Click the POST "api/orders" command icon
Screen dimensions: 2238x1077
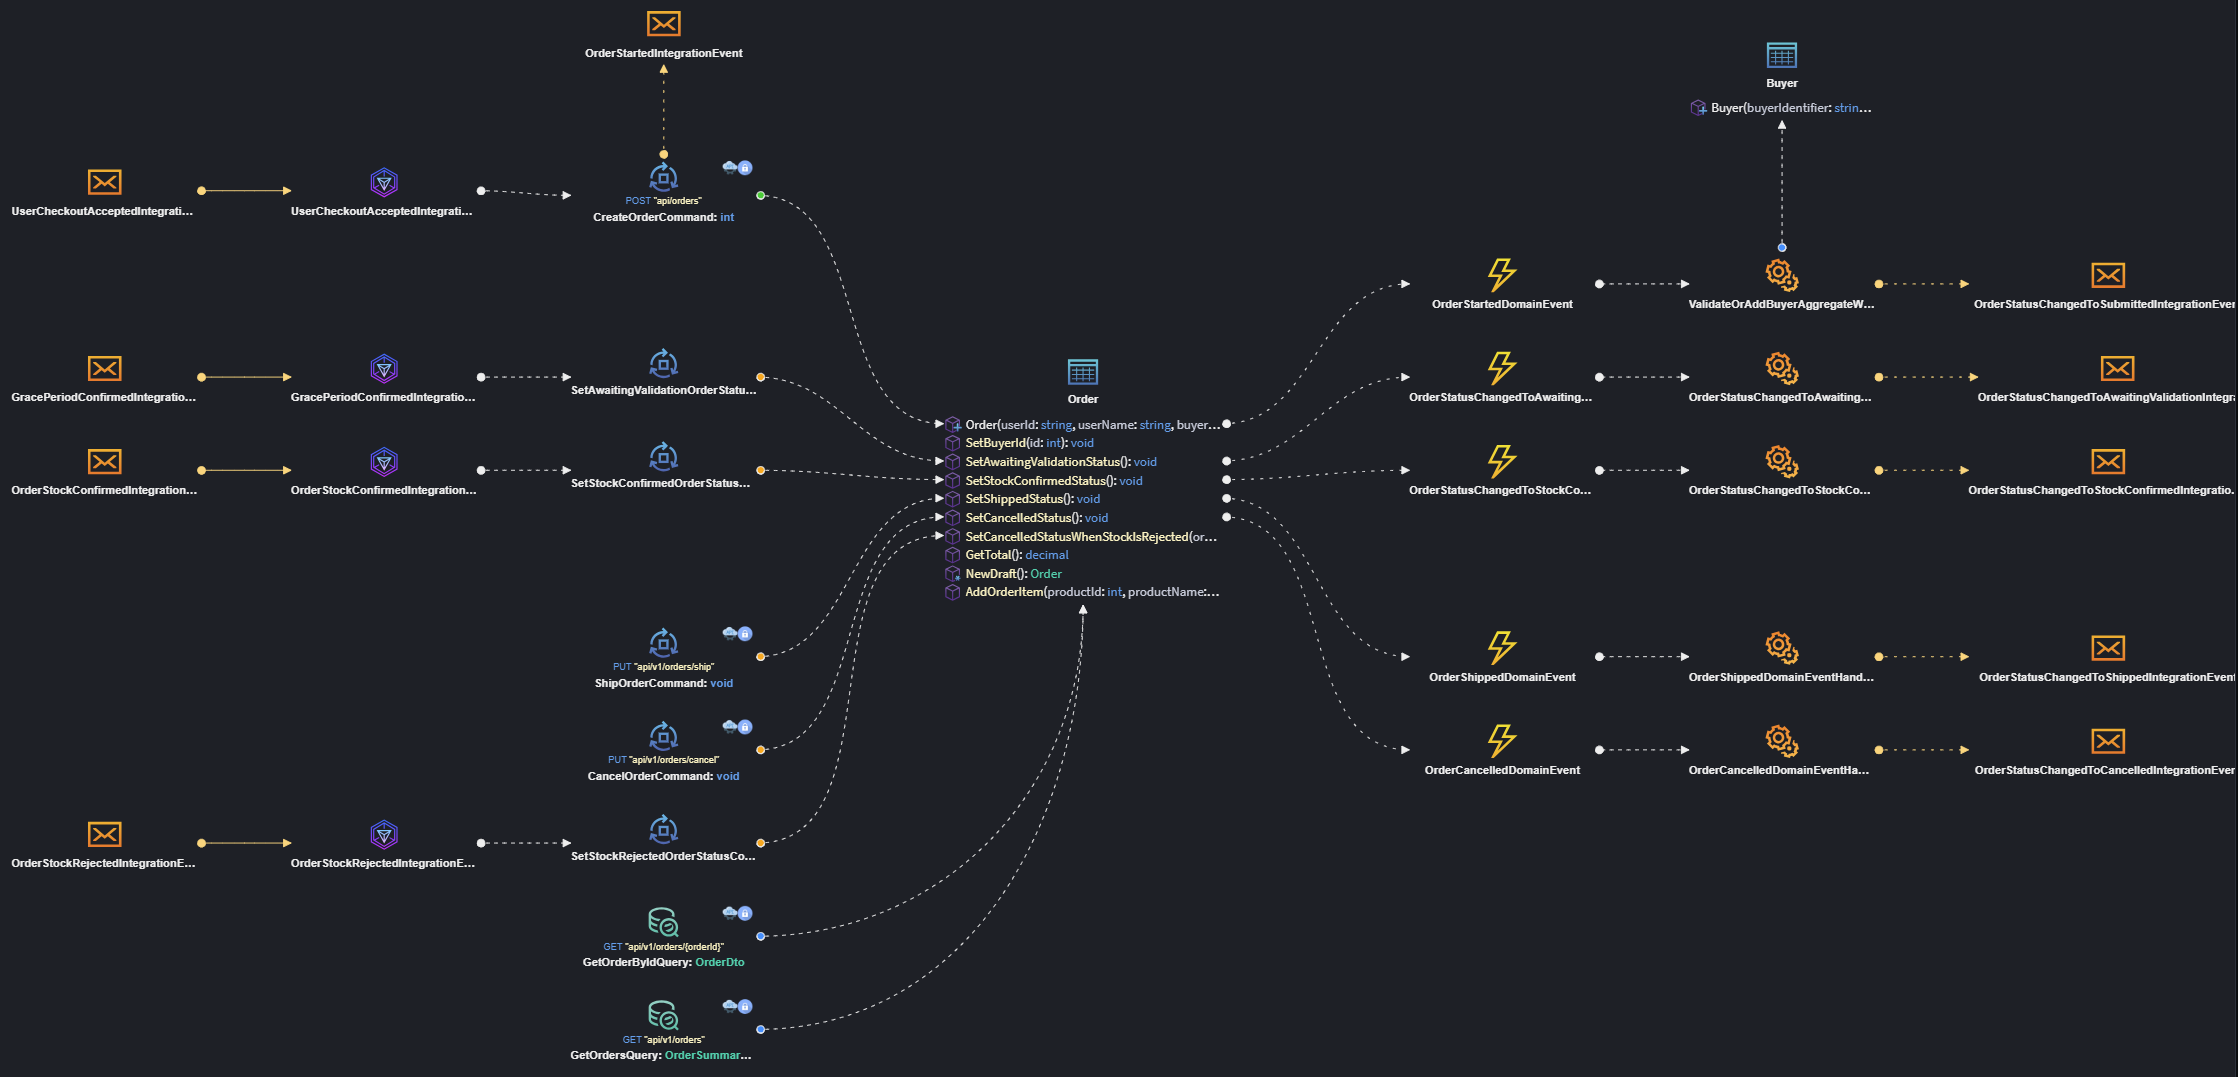(x=663, y=180)
